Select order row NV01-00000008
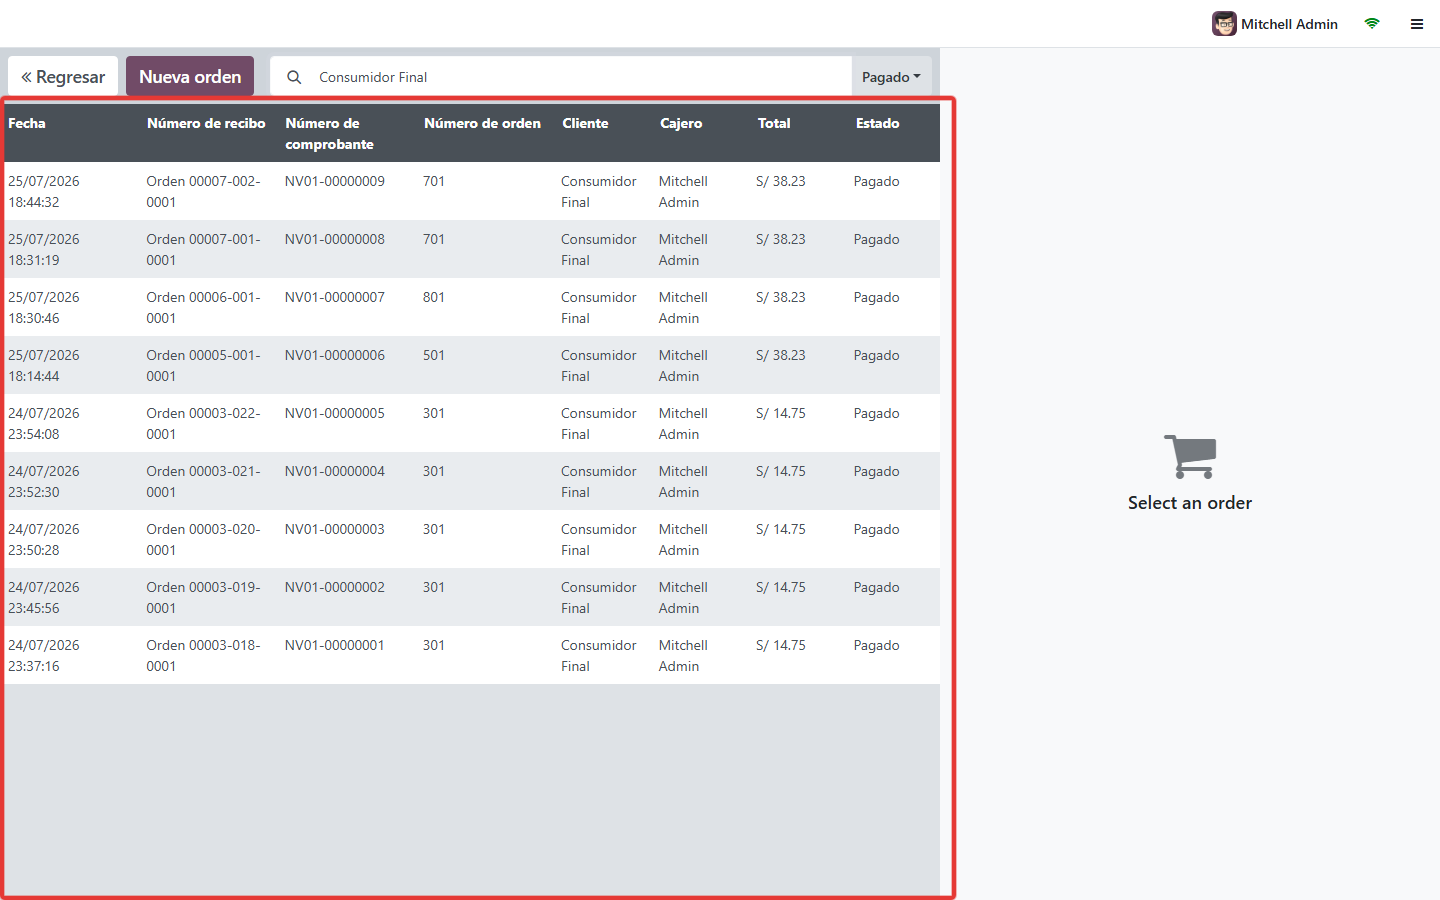 [x=472, y=249]
